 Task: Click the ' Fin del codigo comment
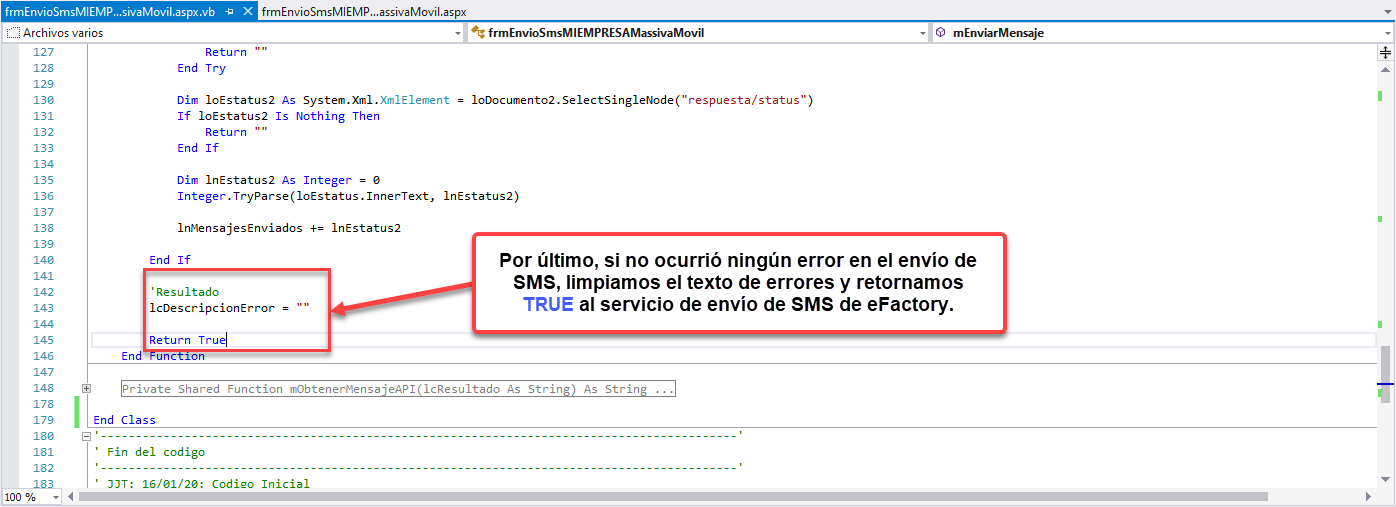tap(149, 452)
